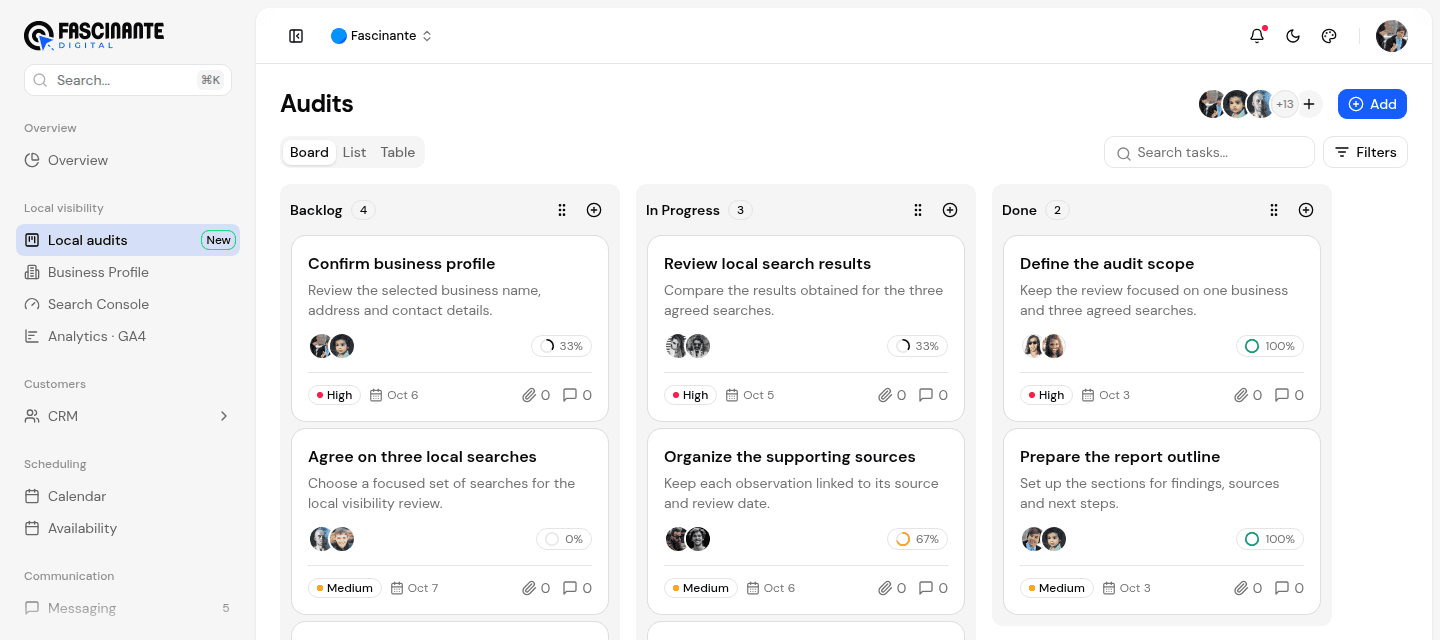The height and width of the screenshot is (640, 1440).
Task: Click the Fascinante Digital logo
Action: click(x=94, y=35)
